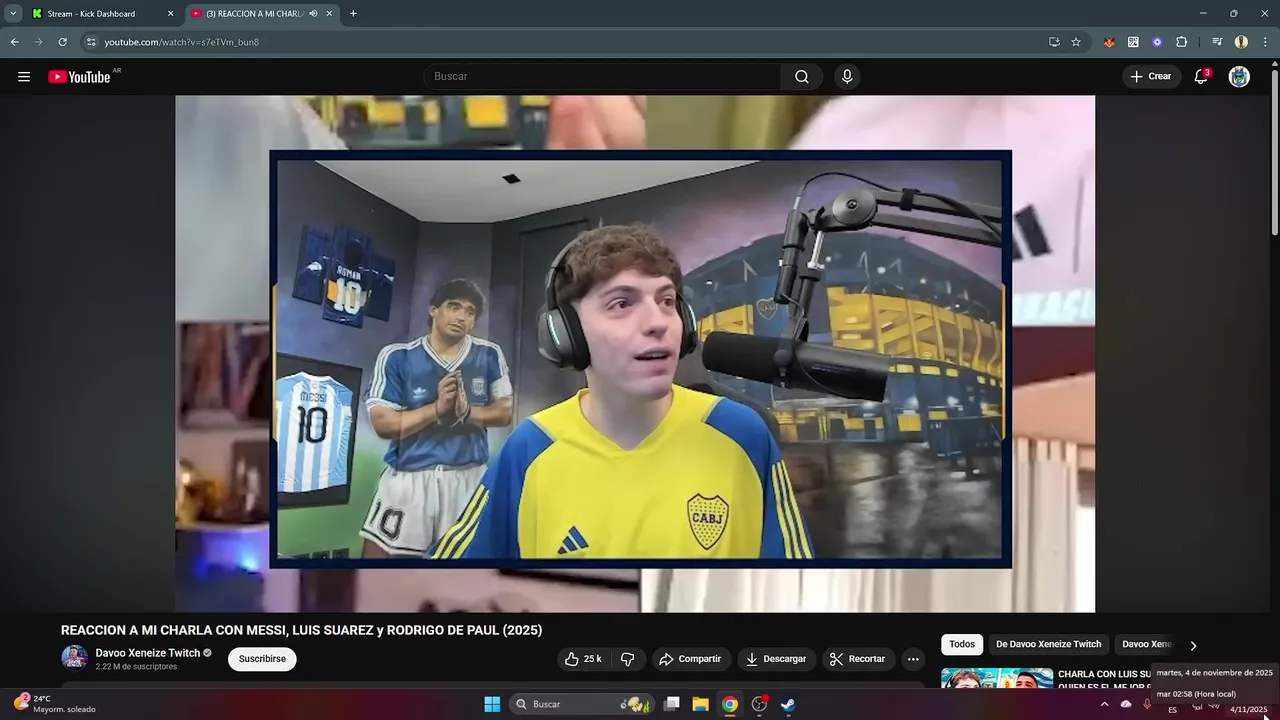Open the purple circular extension
This screenshot has height=720, width=1280.
pos(1157,42)
